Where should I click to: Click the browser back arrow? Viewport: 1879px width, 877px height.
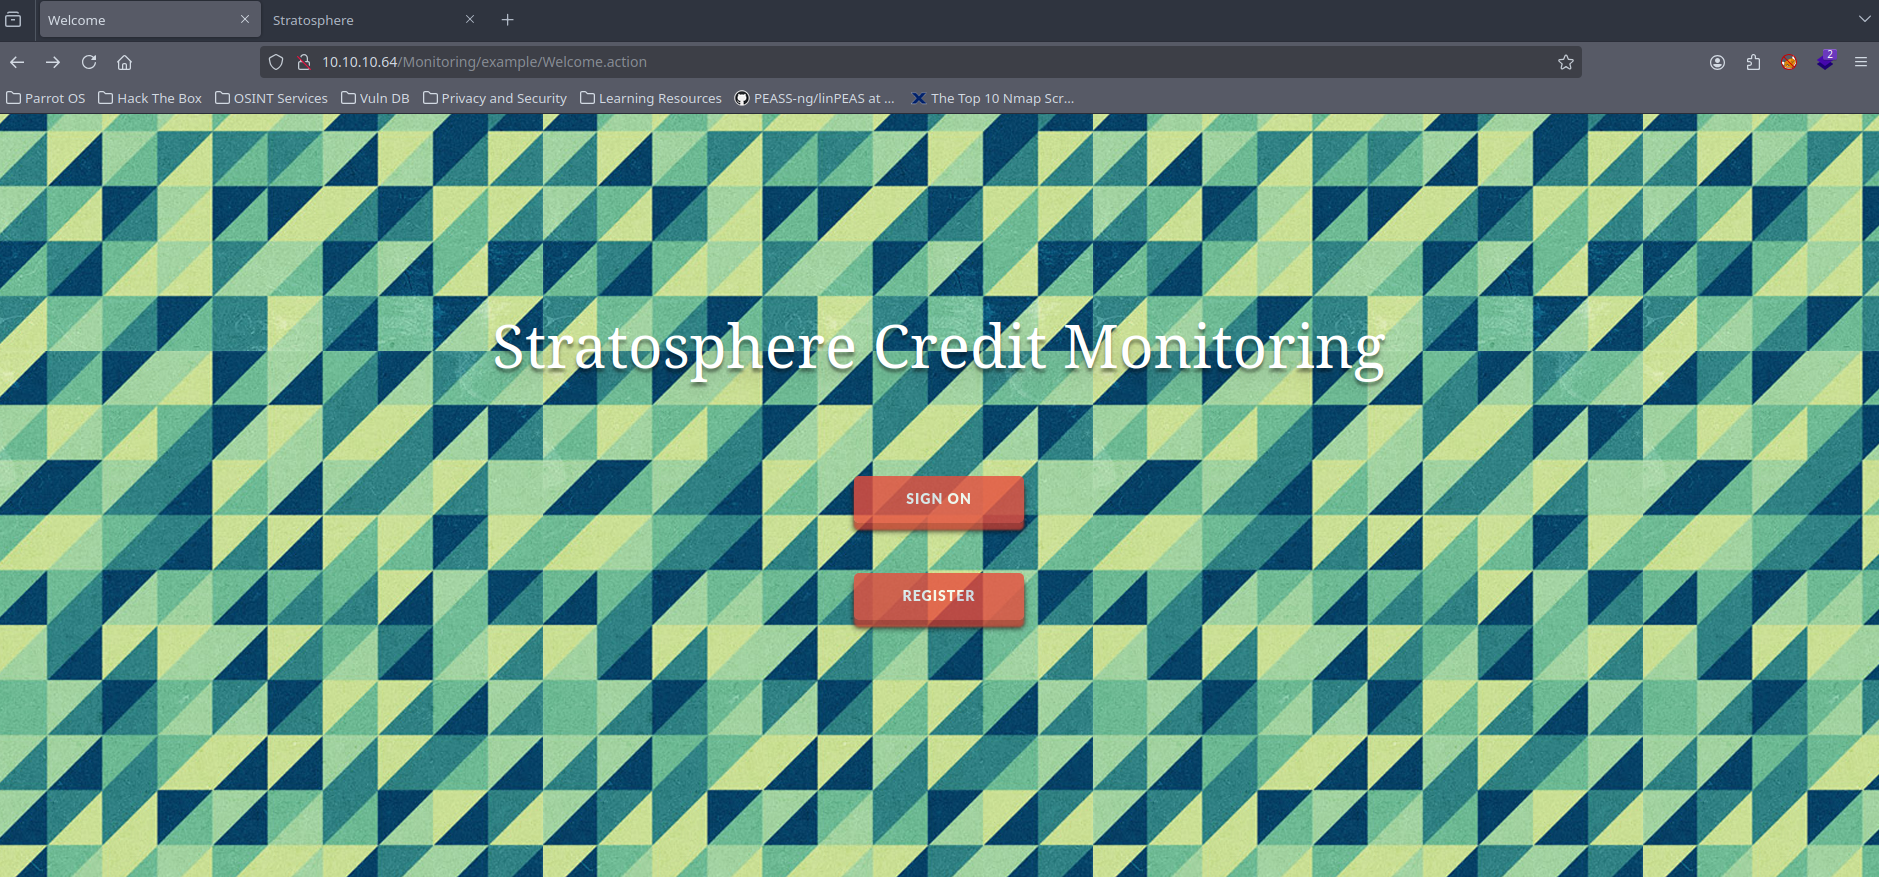click(x=17, y=62)
